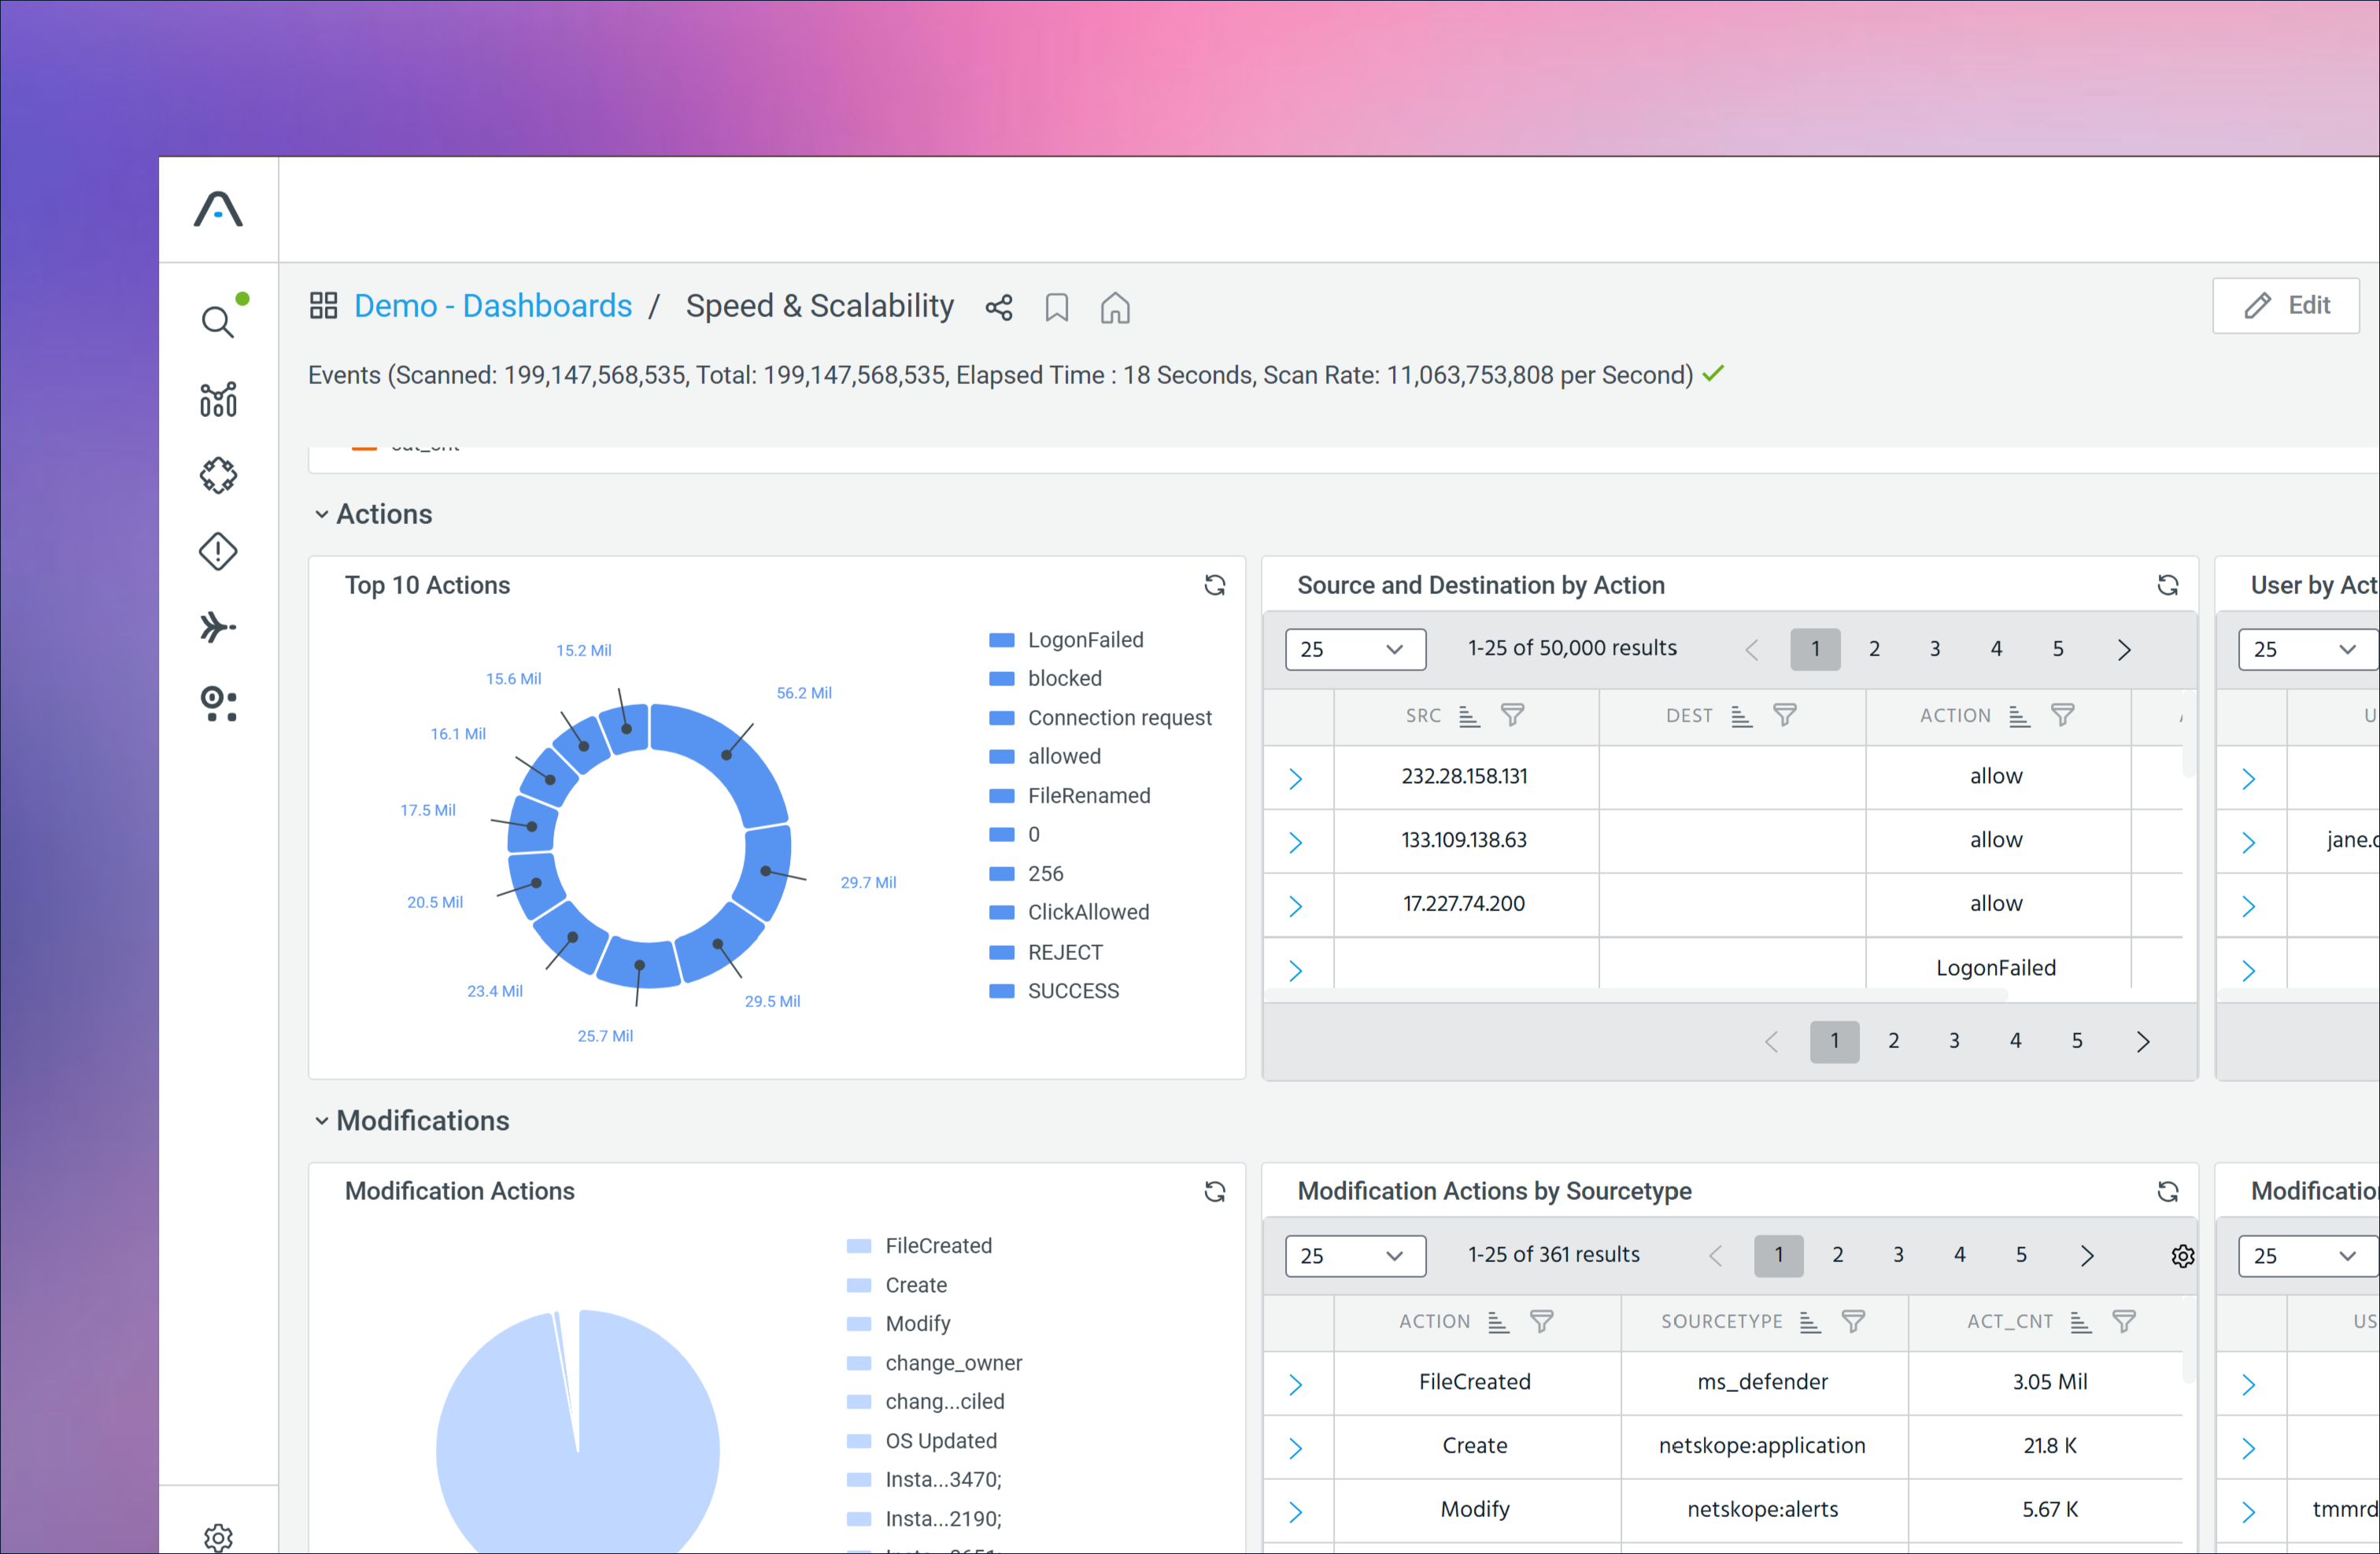Refresh the Top 10 Actions panel

[1214, 585]
